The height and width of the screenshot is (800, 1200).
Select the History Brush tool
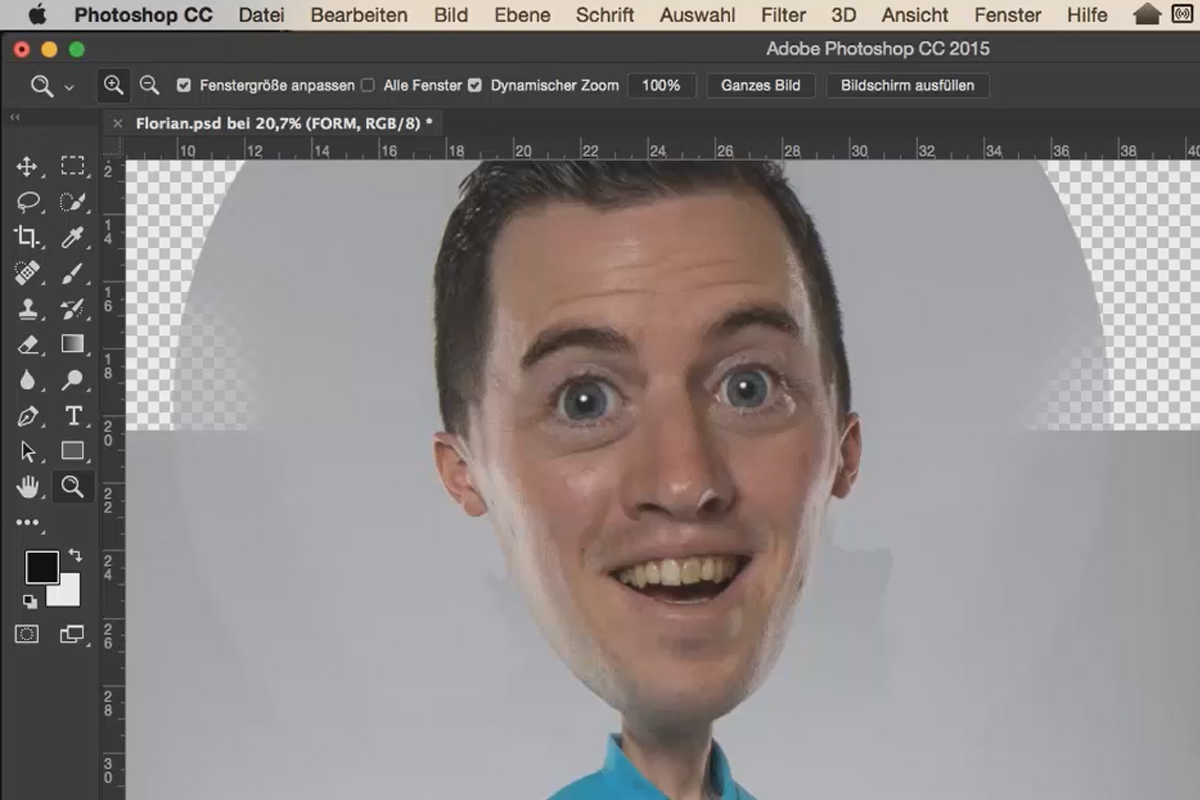pos(72,309)
